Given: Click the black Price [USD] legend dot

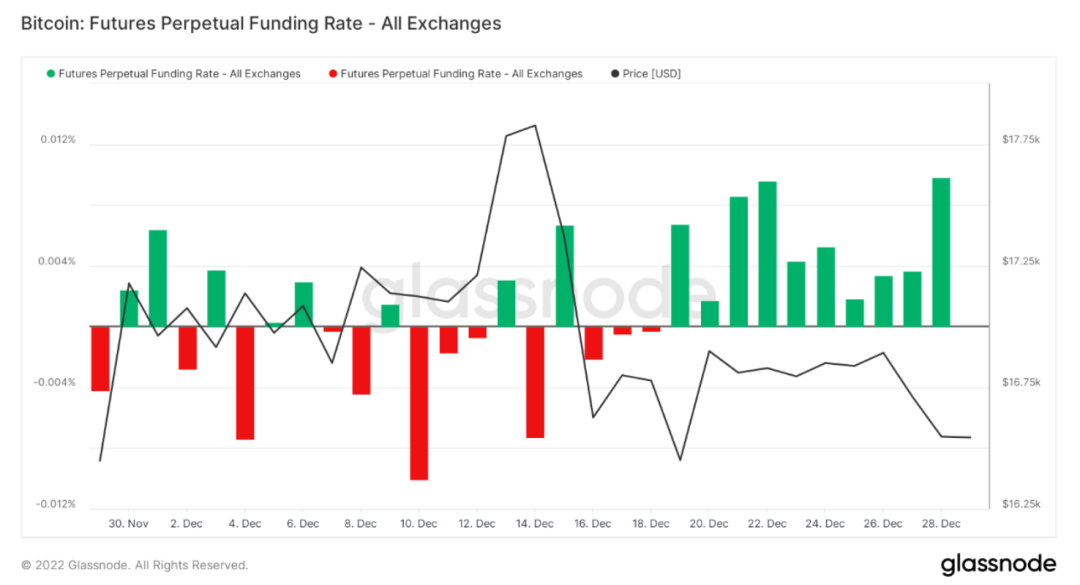Looking at the screenshot, I should coord(614,74).
